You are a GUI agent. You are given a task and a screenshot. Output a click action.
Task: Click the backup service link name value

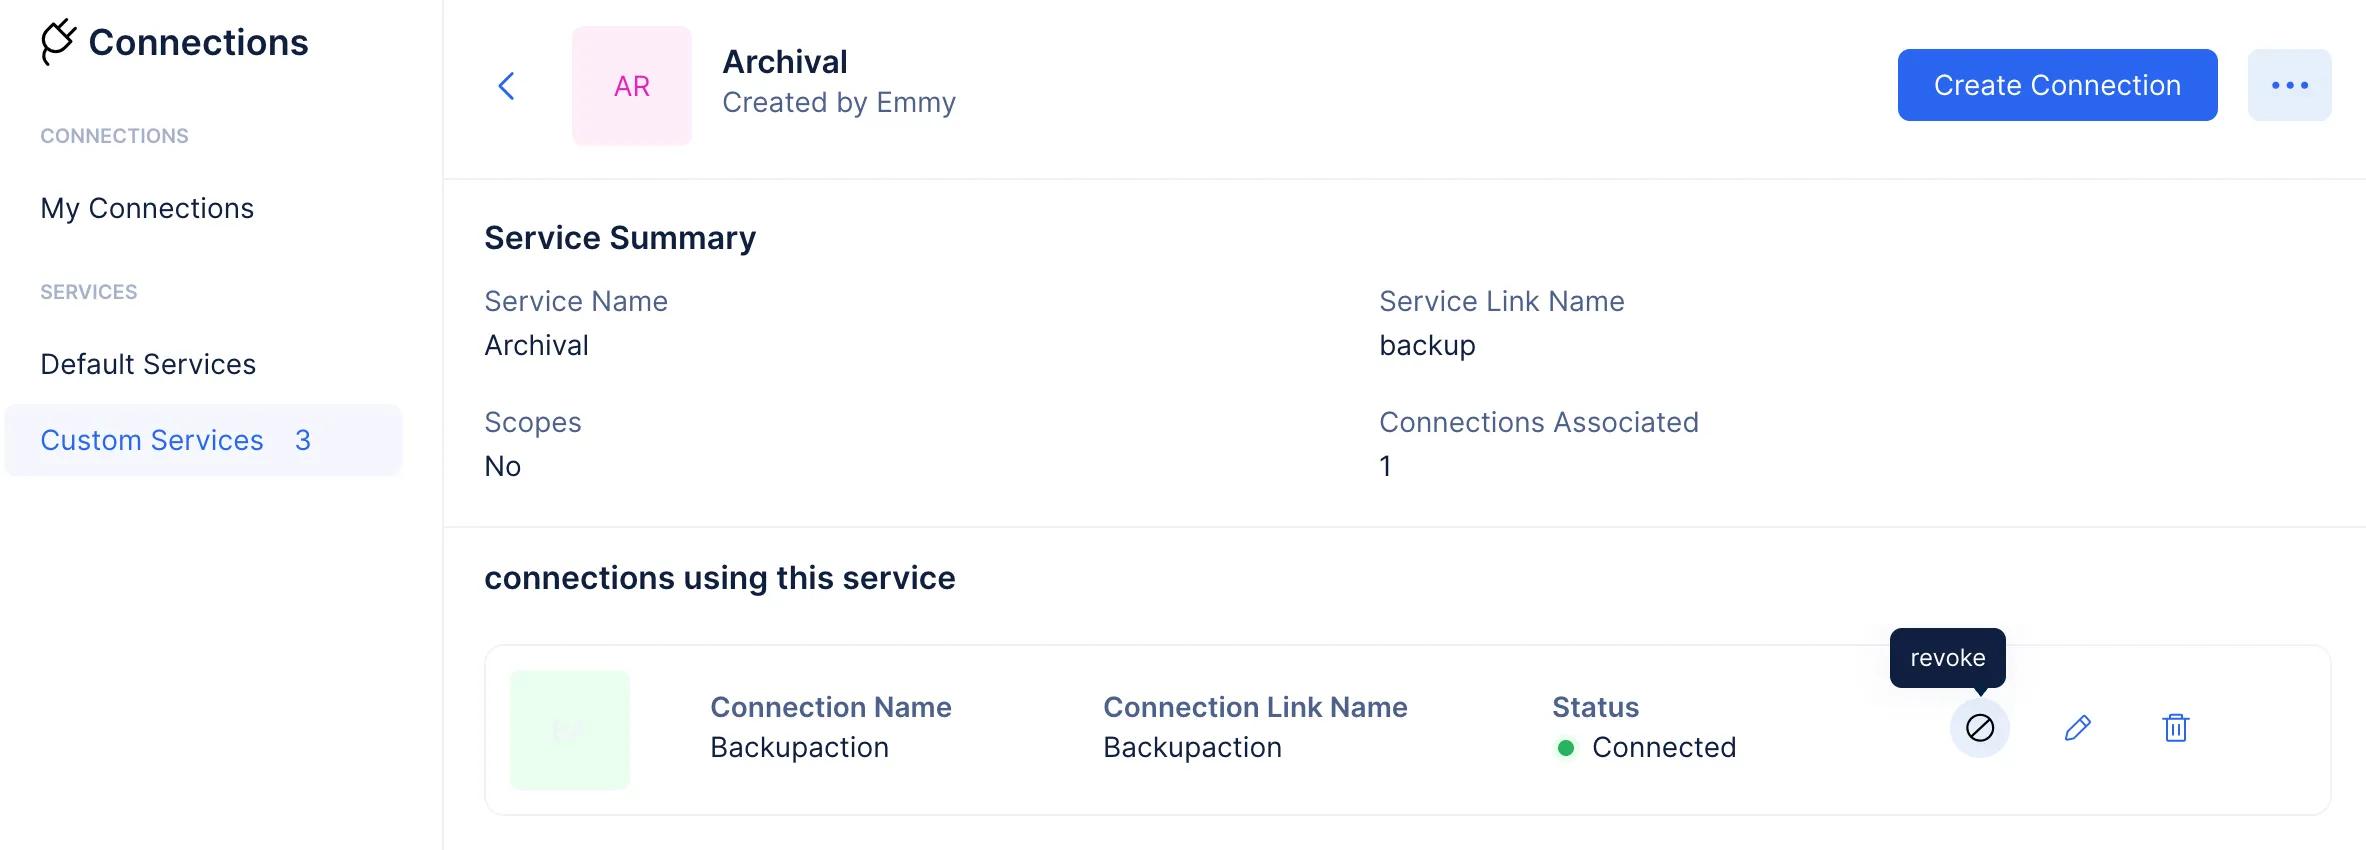pos(1427,345)
